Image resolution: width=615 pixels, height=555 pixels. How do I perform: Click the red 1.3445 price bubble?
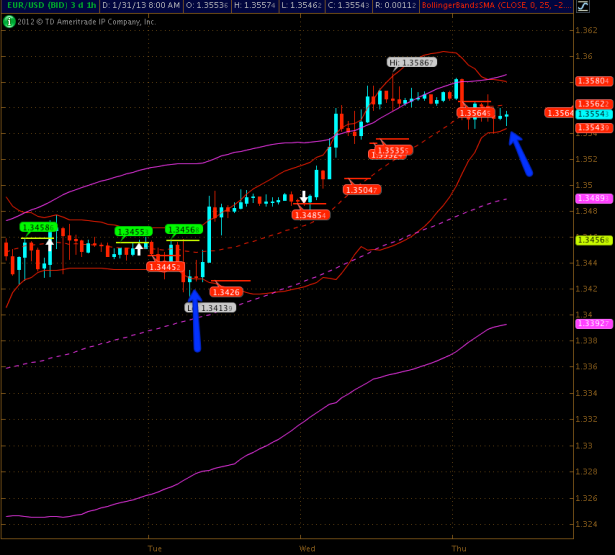point(165,267)
